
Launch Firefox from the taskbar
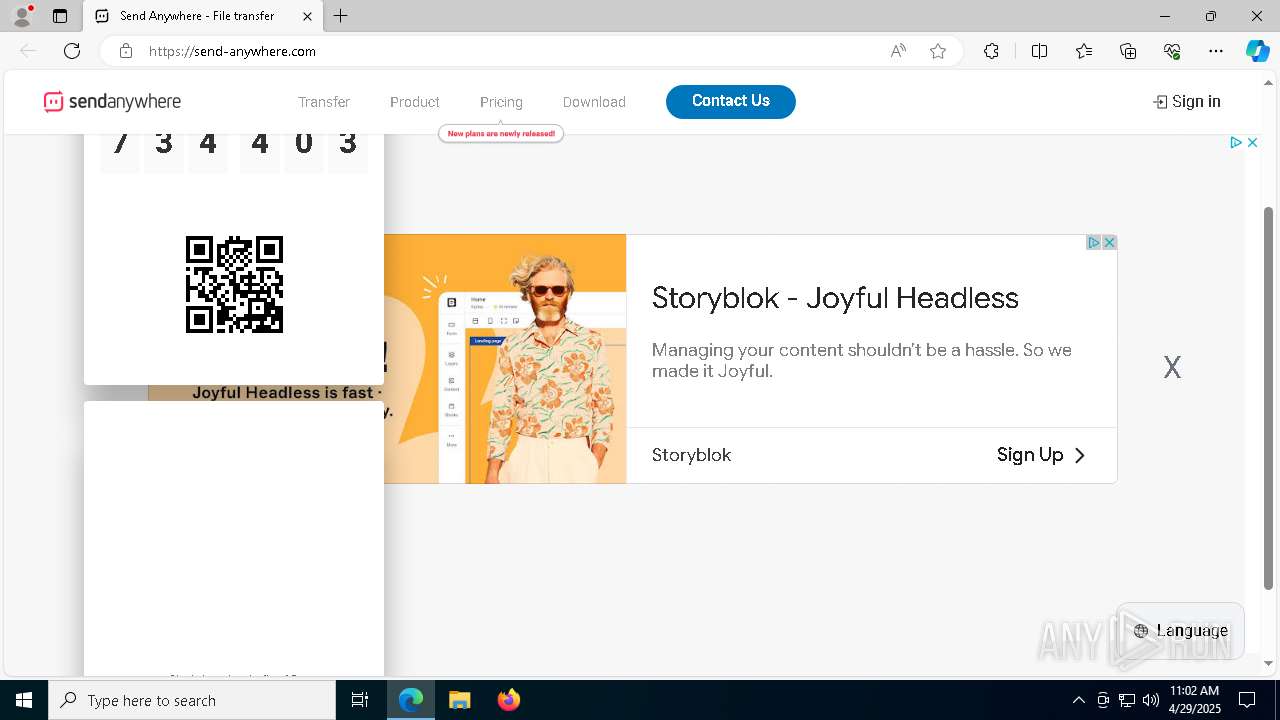[x=508, y=700]
